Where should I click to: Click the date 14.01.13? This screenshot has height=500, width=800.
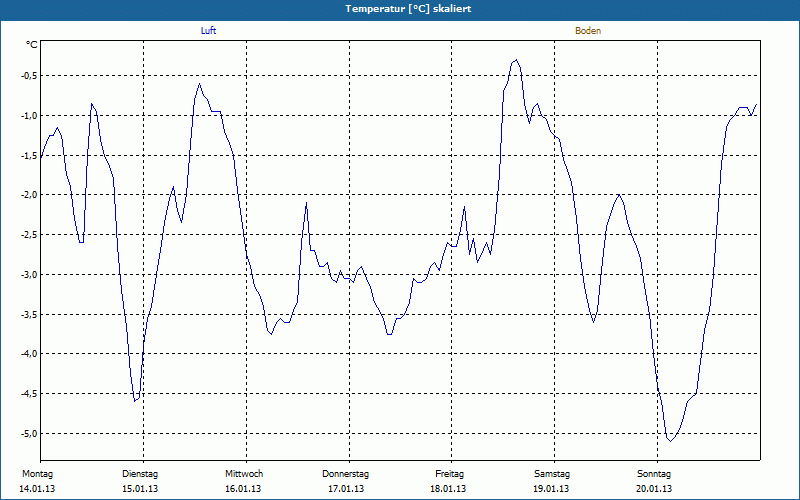[37, 489]
